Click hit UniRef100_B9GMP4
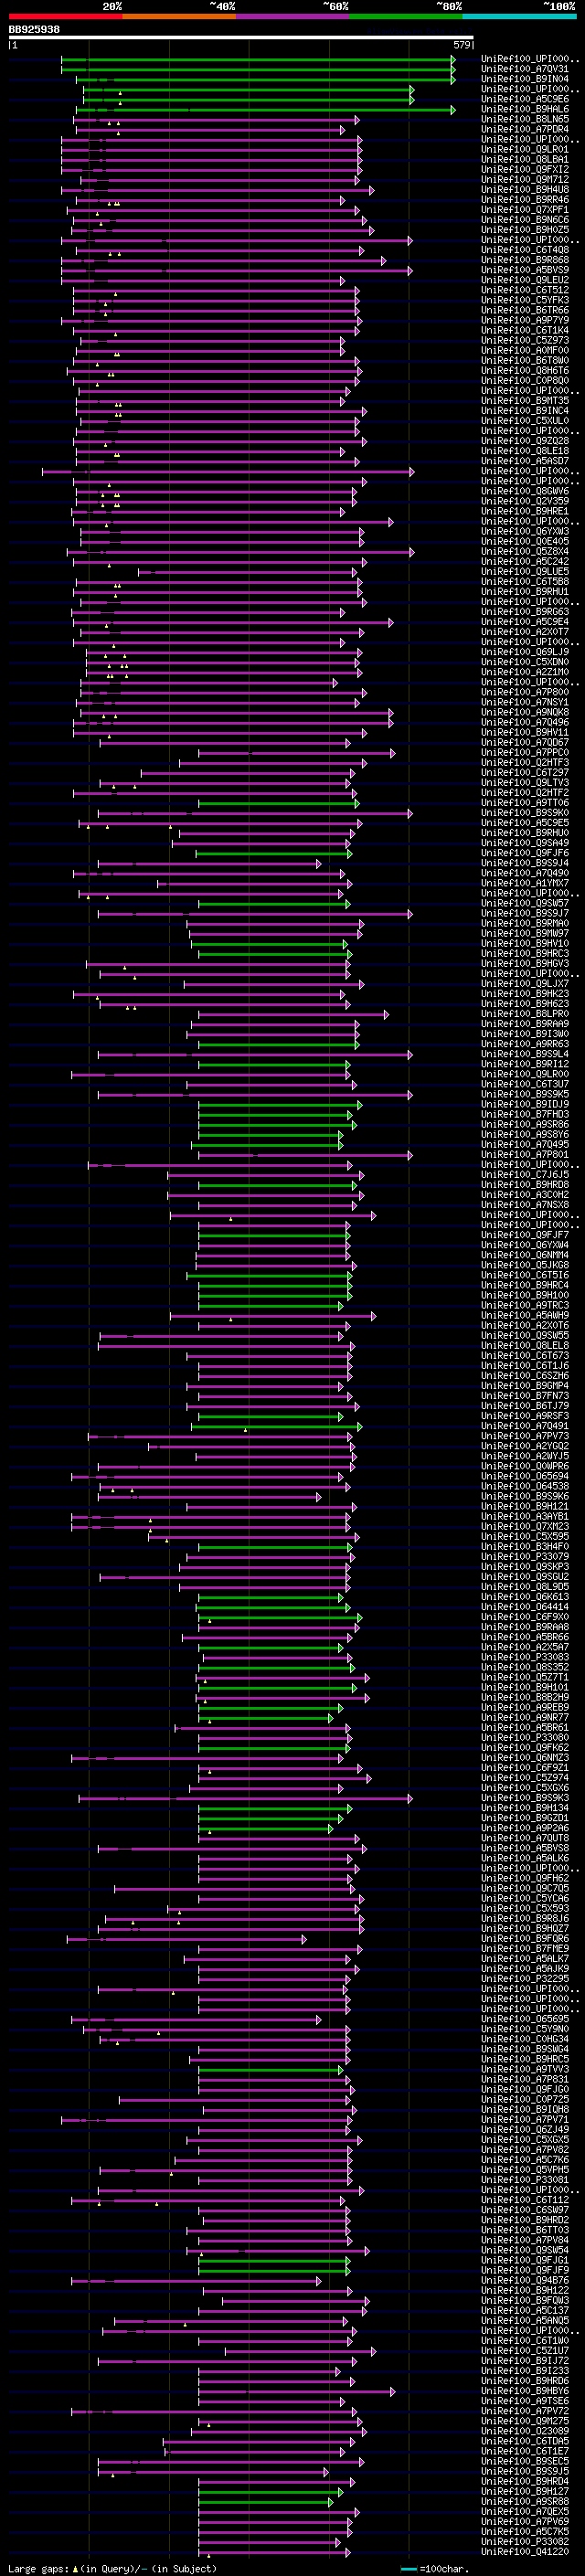This screenshot has width=585, height=2576. click(x=525, y=1386)
